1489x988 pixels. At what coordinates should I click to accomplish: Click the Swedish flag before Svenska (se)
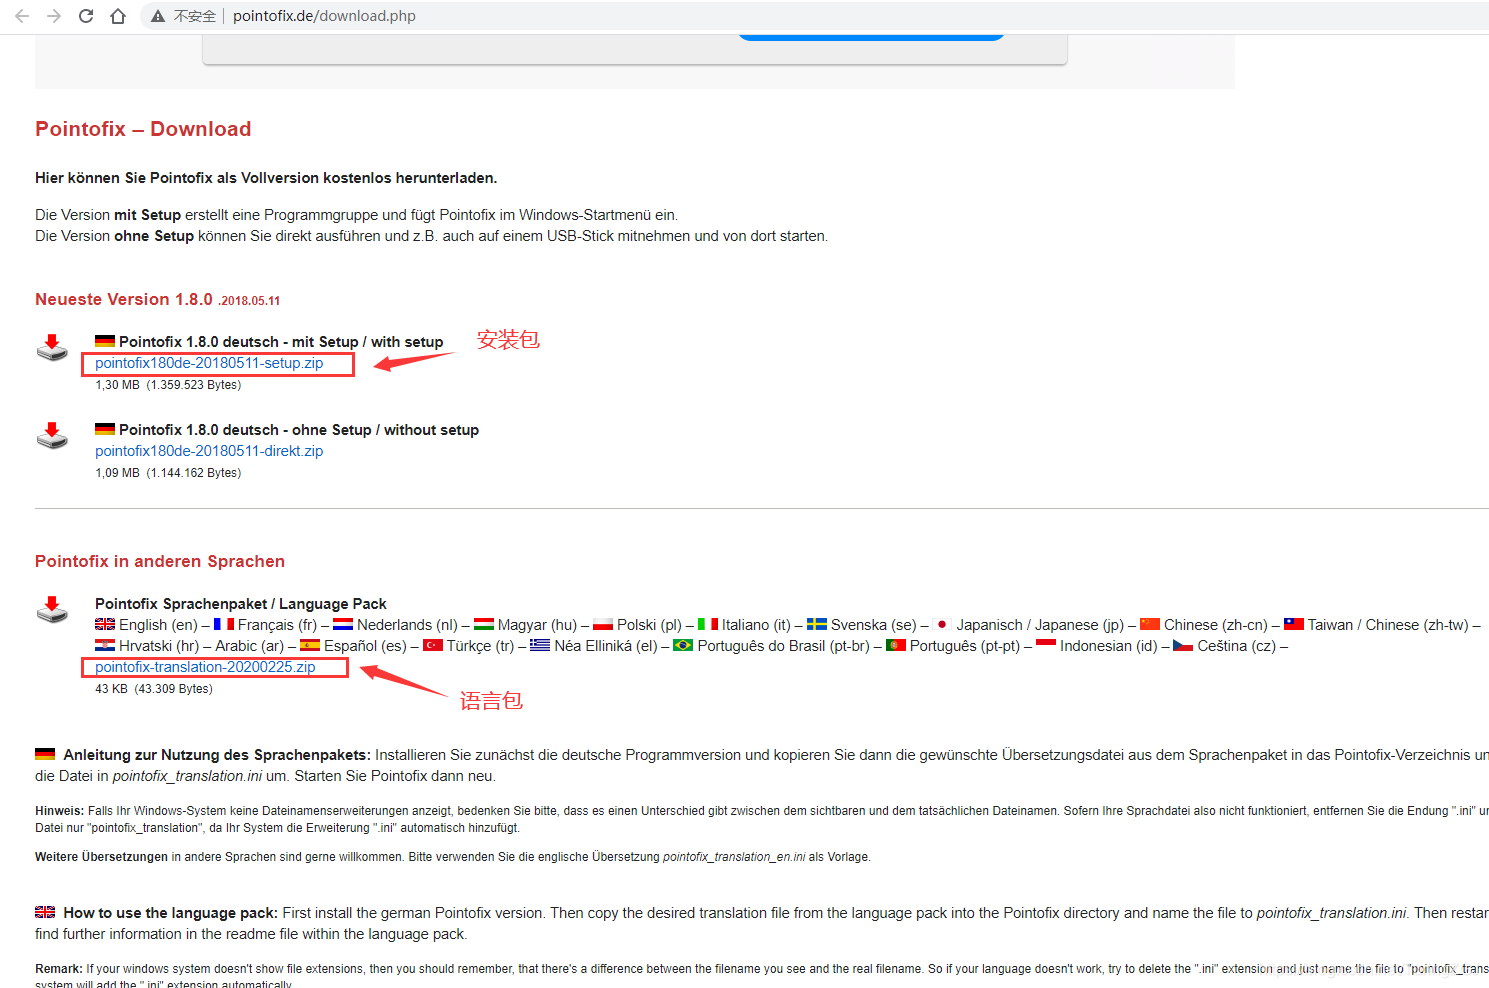(817, 624)
